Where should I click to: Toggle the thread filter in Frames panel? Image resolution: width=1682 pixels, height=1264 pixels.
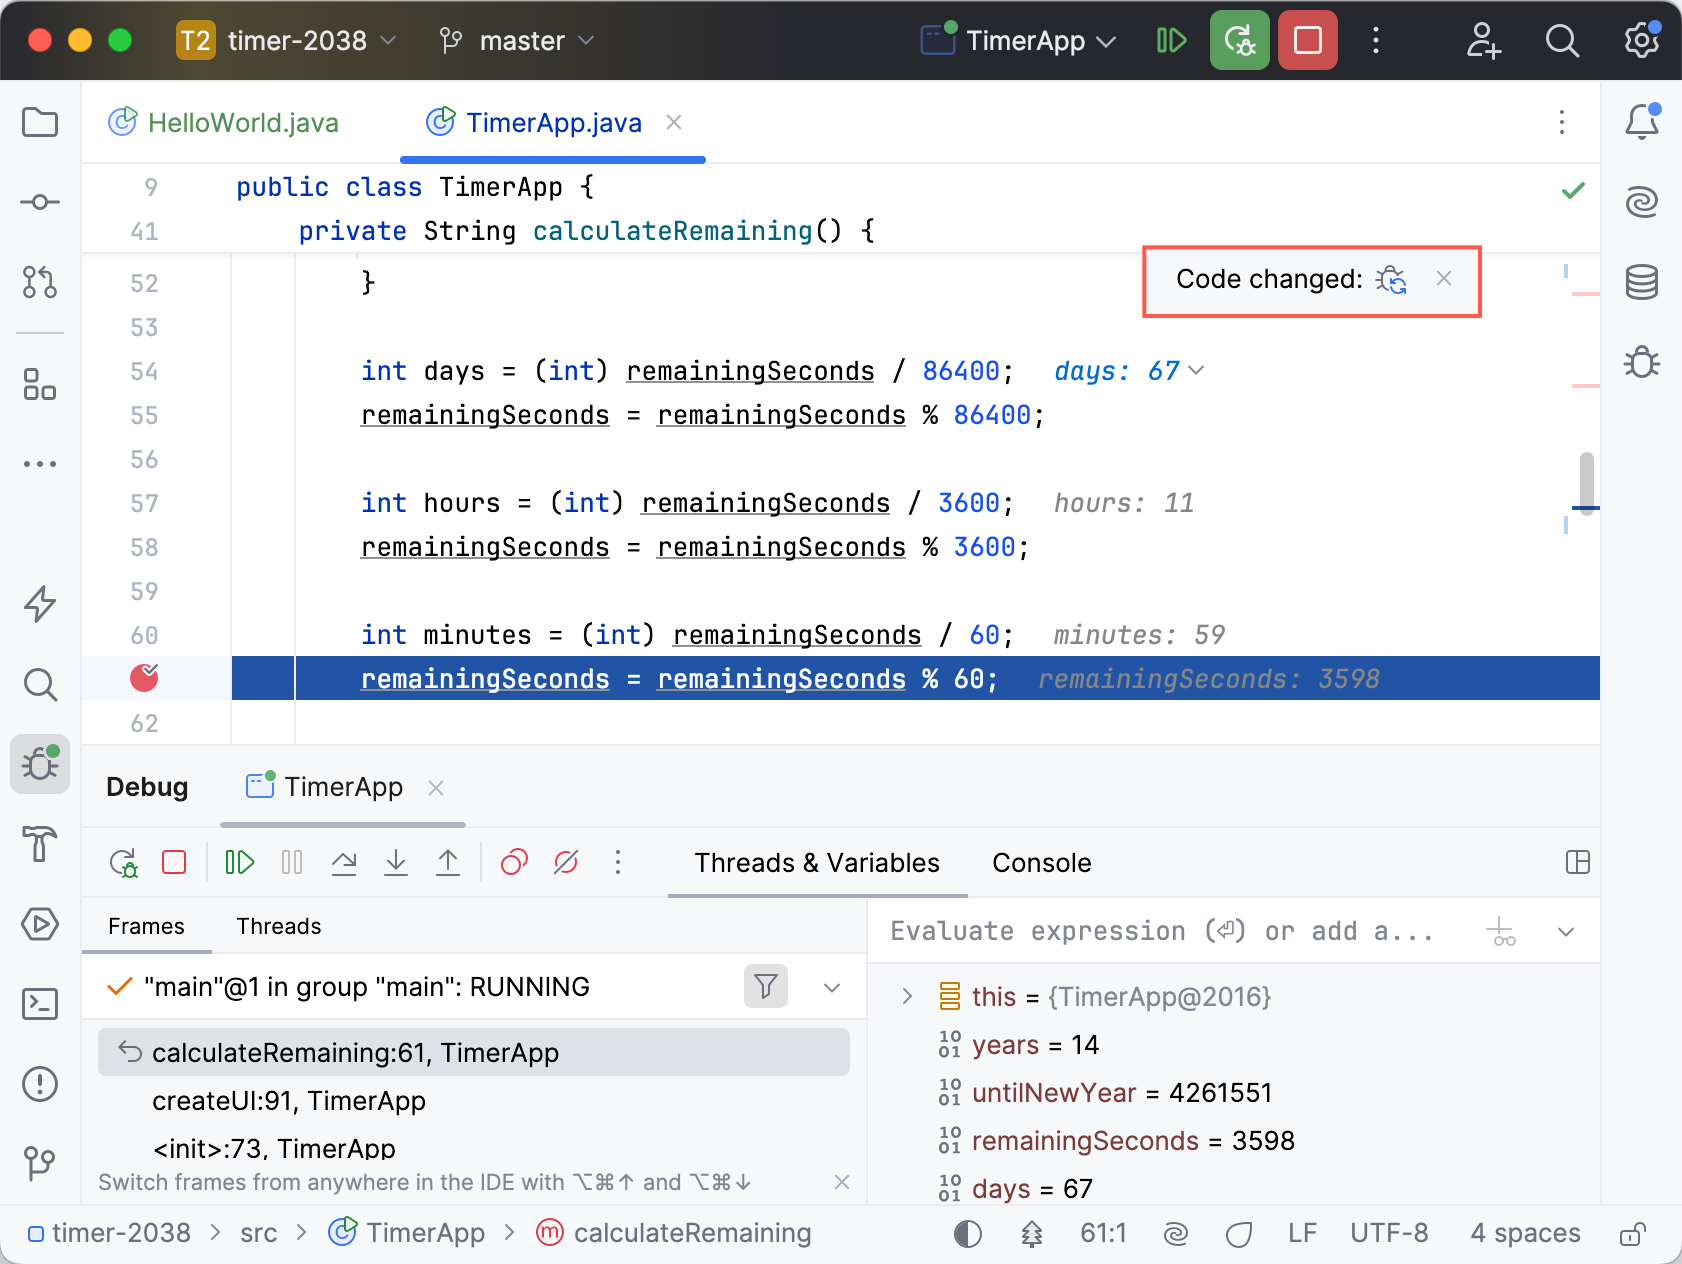(x=765, y=986)
